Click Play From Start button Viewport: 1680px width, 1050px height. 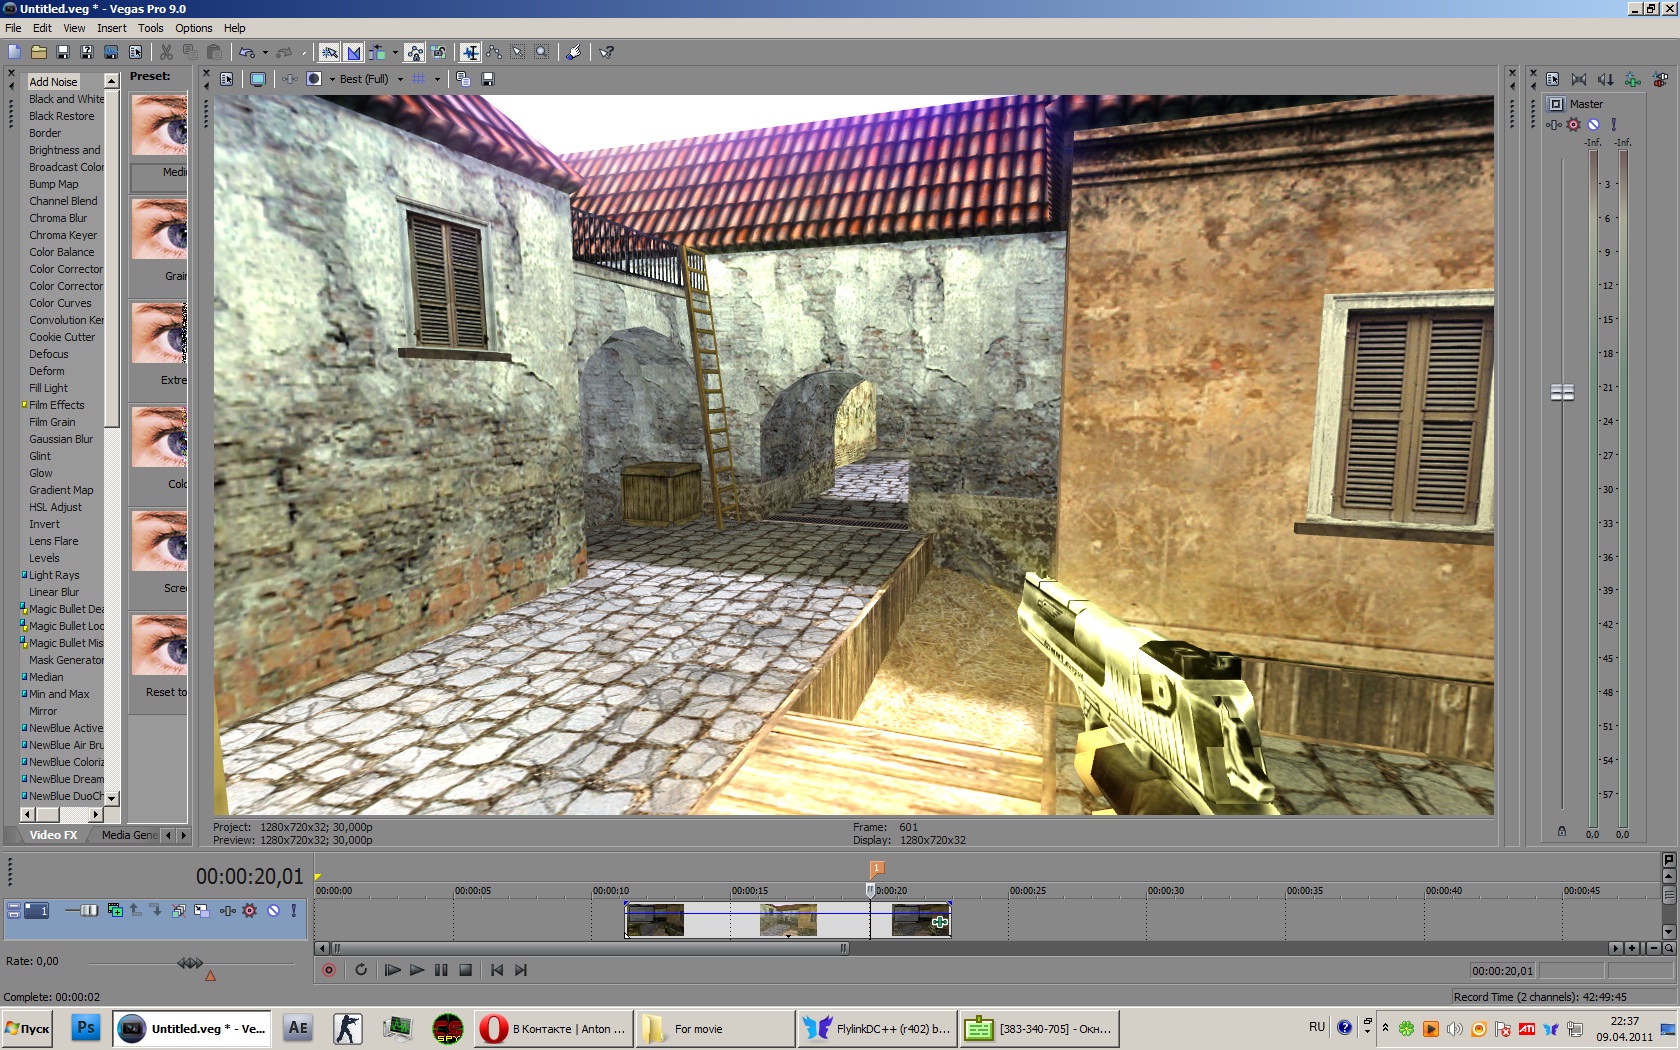(x=392, y=970)
